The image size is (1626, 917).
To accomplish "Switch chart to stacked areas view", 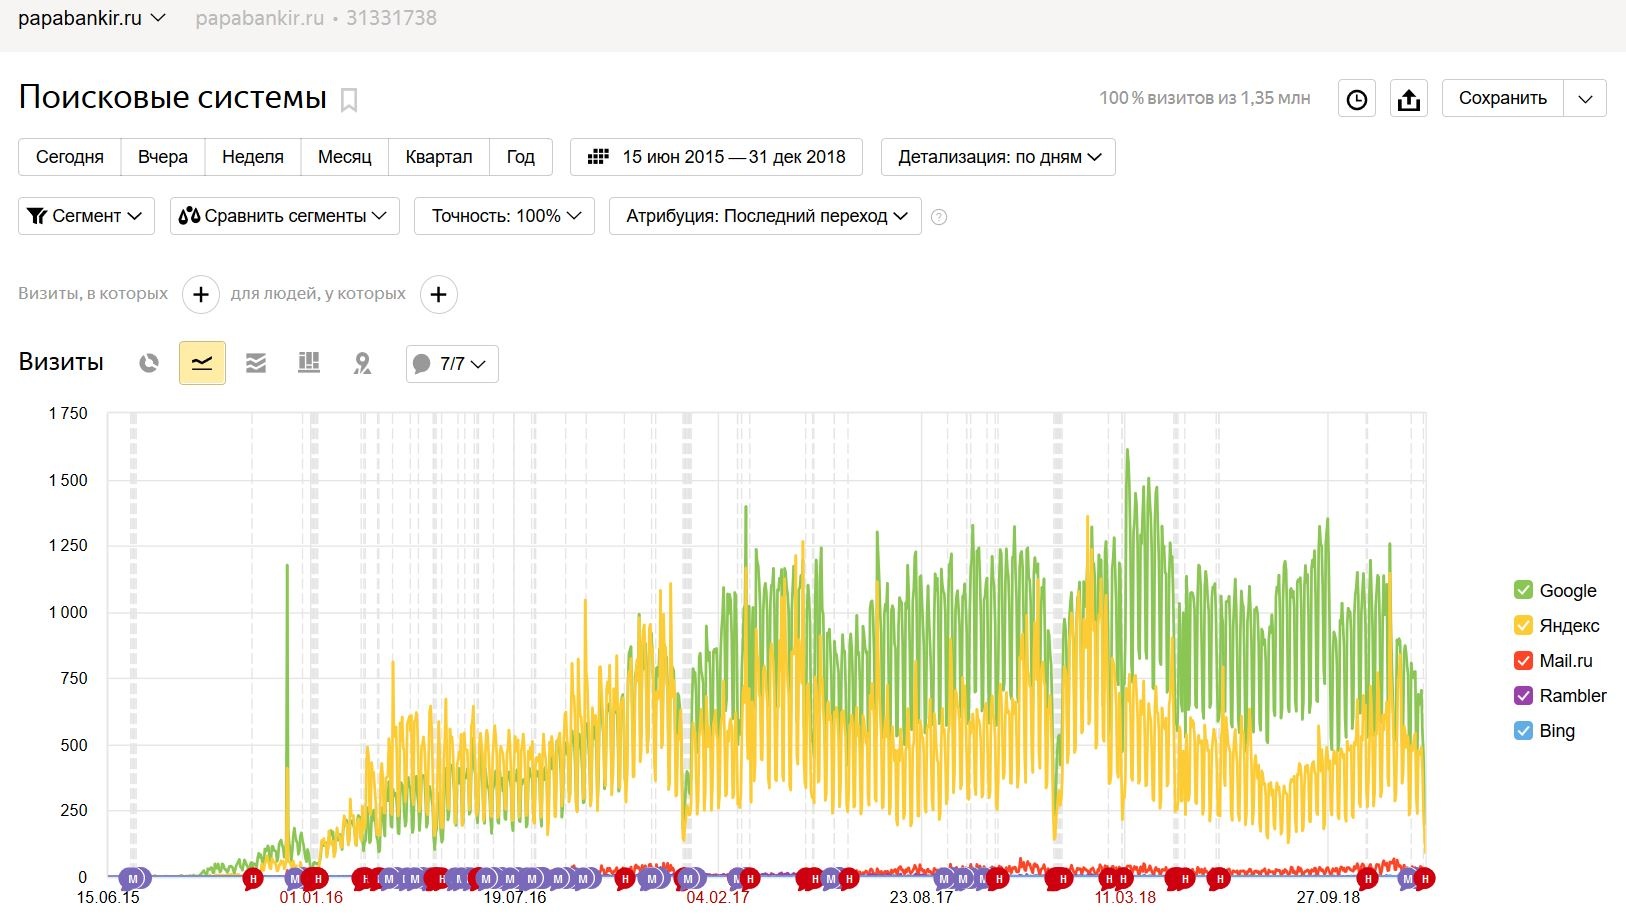I will pos(256,363).
